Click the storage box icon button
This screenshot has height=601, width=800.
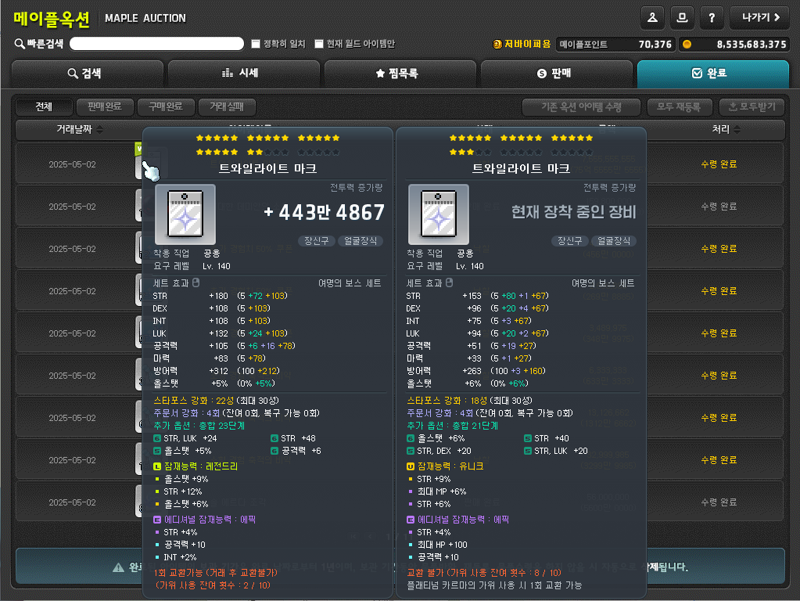coord(682,18)
